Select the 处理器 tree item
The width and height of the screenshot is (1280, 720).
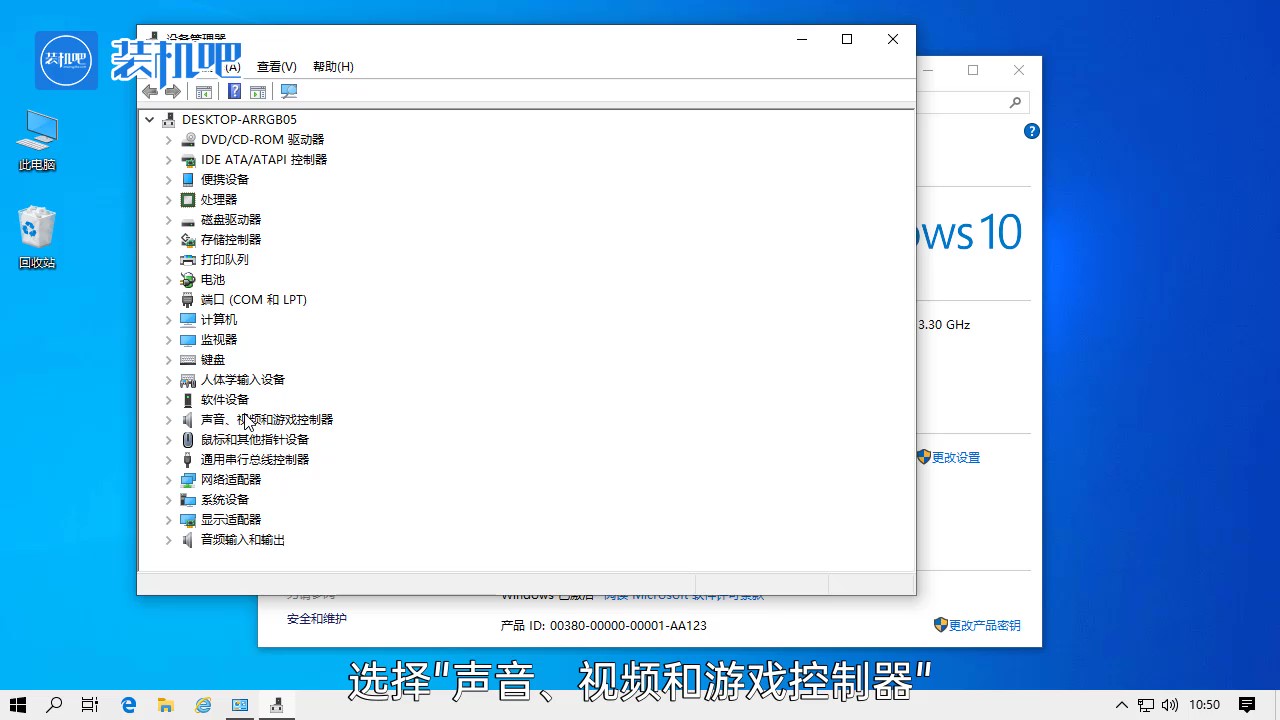click(219, 200)
